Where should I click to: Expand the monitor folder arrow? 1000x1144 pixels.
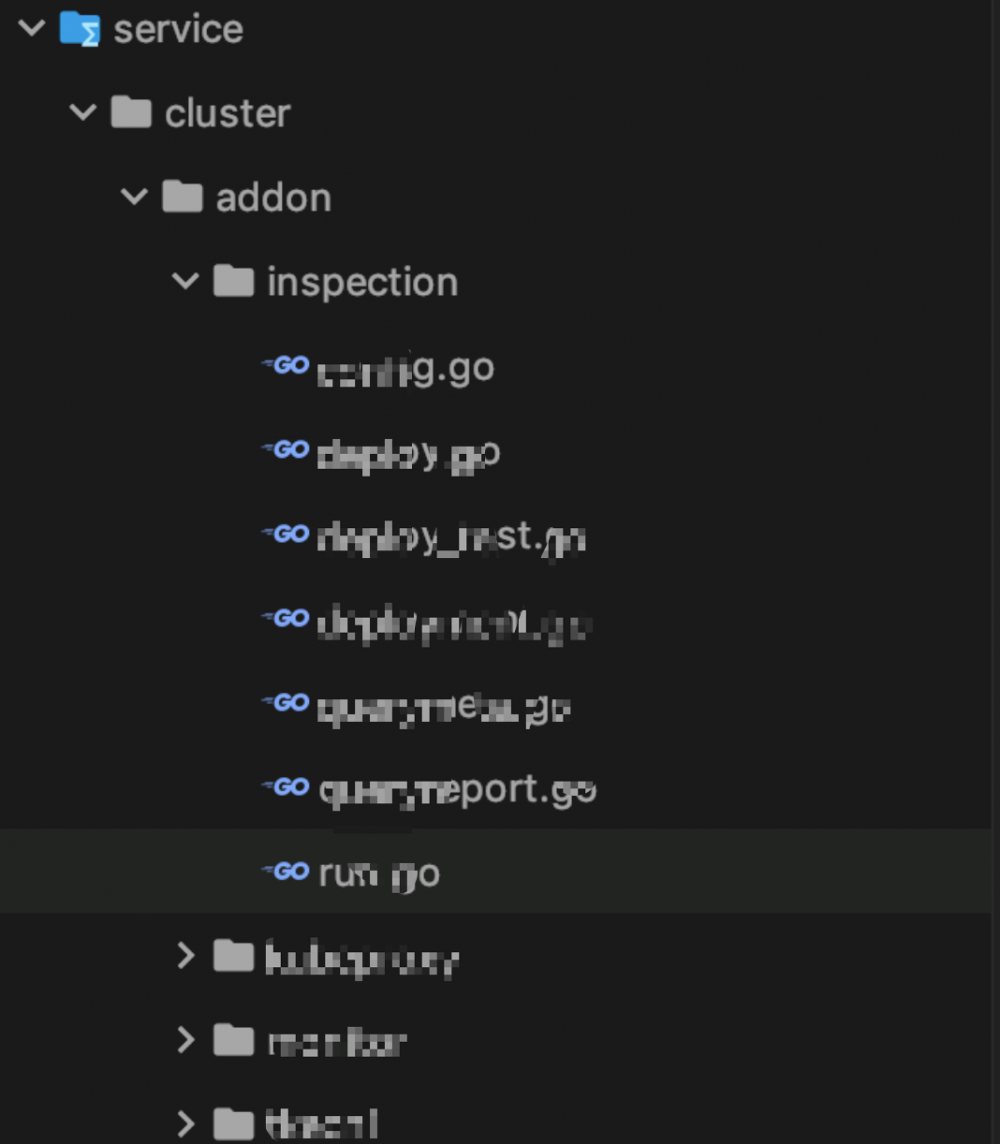point(185,1041)
